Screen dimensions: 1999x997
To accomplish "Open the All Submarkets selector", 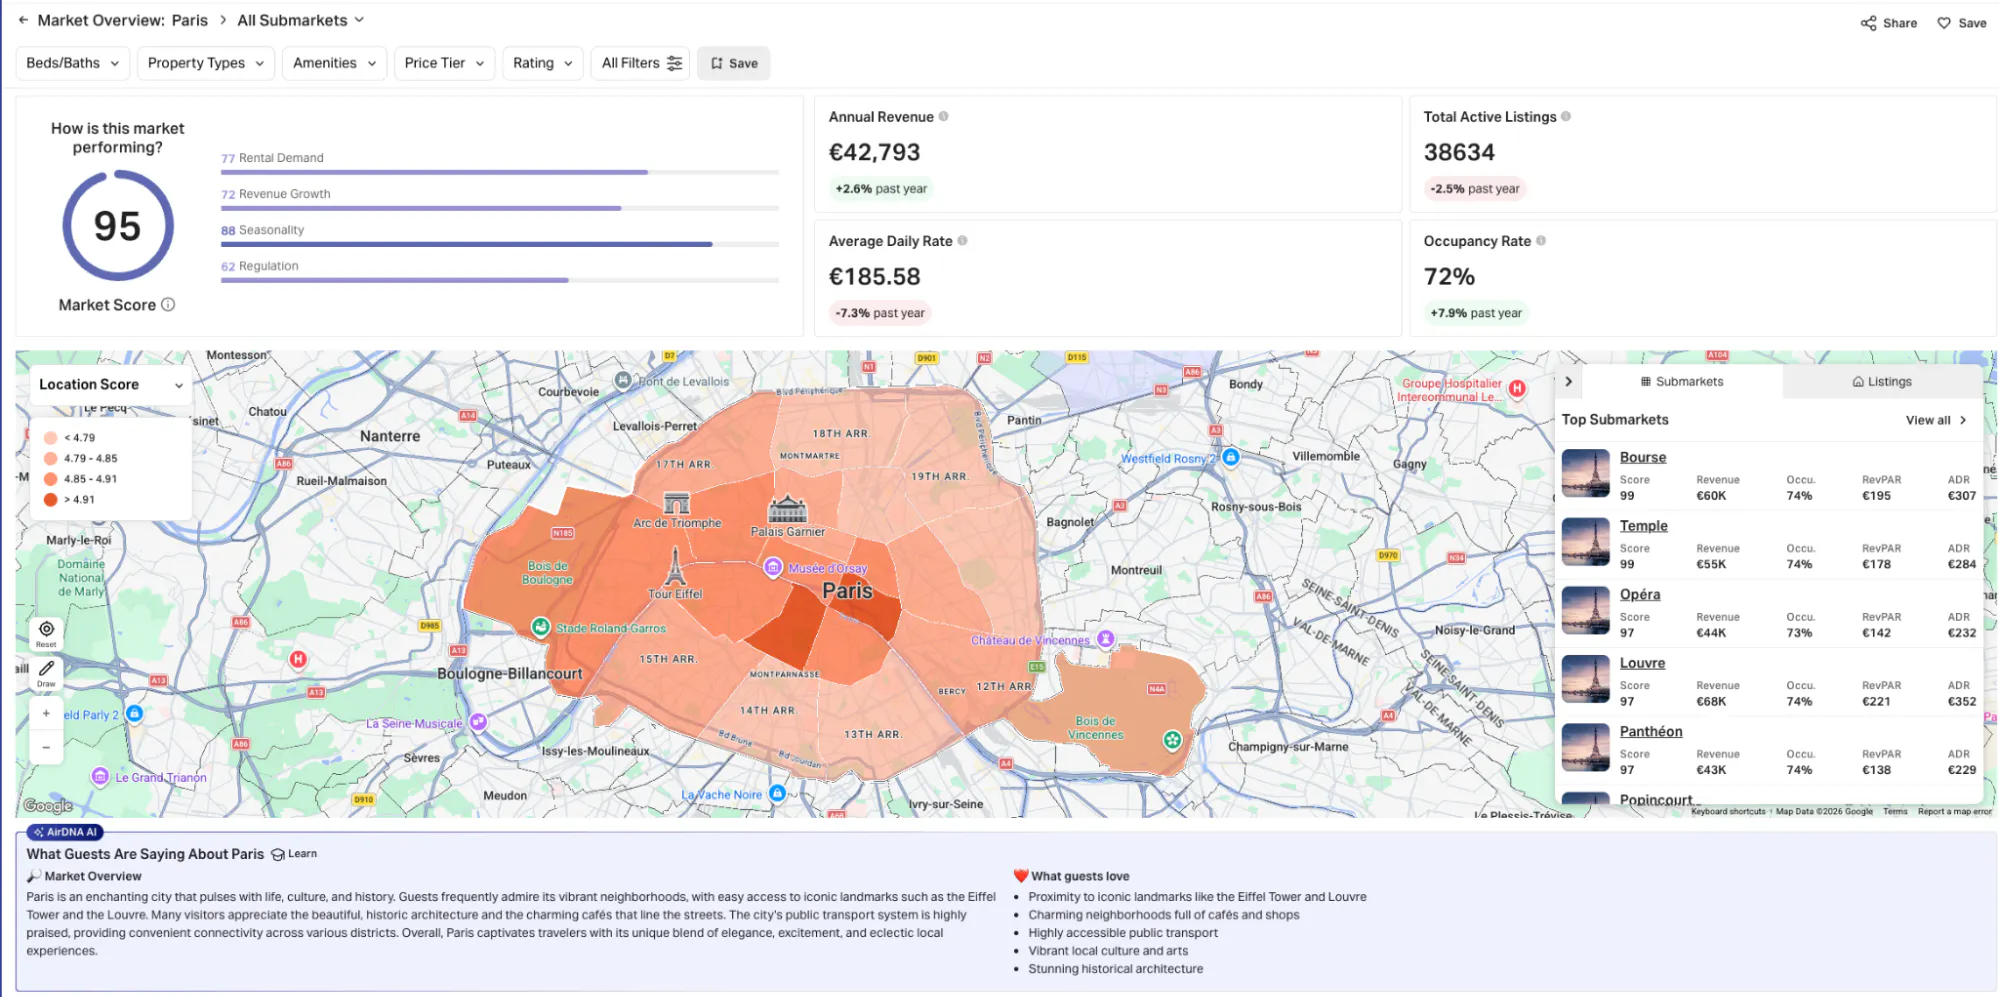I will (301, 20).
